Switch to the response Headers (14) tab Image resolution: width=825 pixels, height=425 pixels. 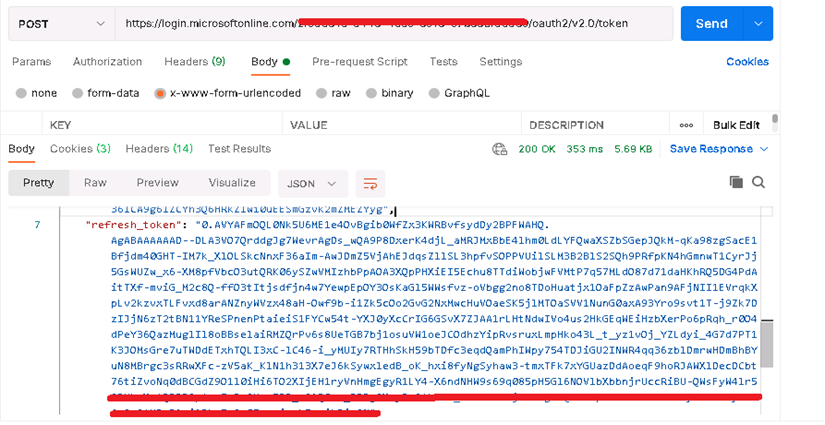pos(159,149)
